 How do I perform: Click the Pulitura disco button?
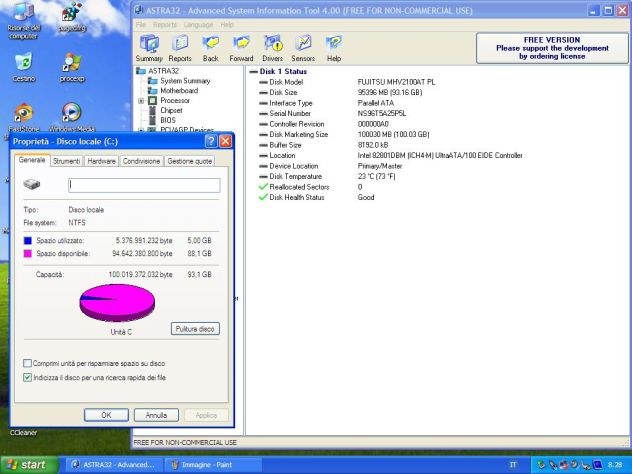pos(195,328)
